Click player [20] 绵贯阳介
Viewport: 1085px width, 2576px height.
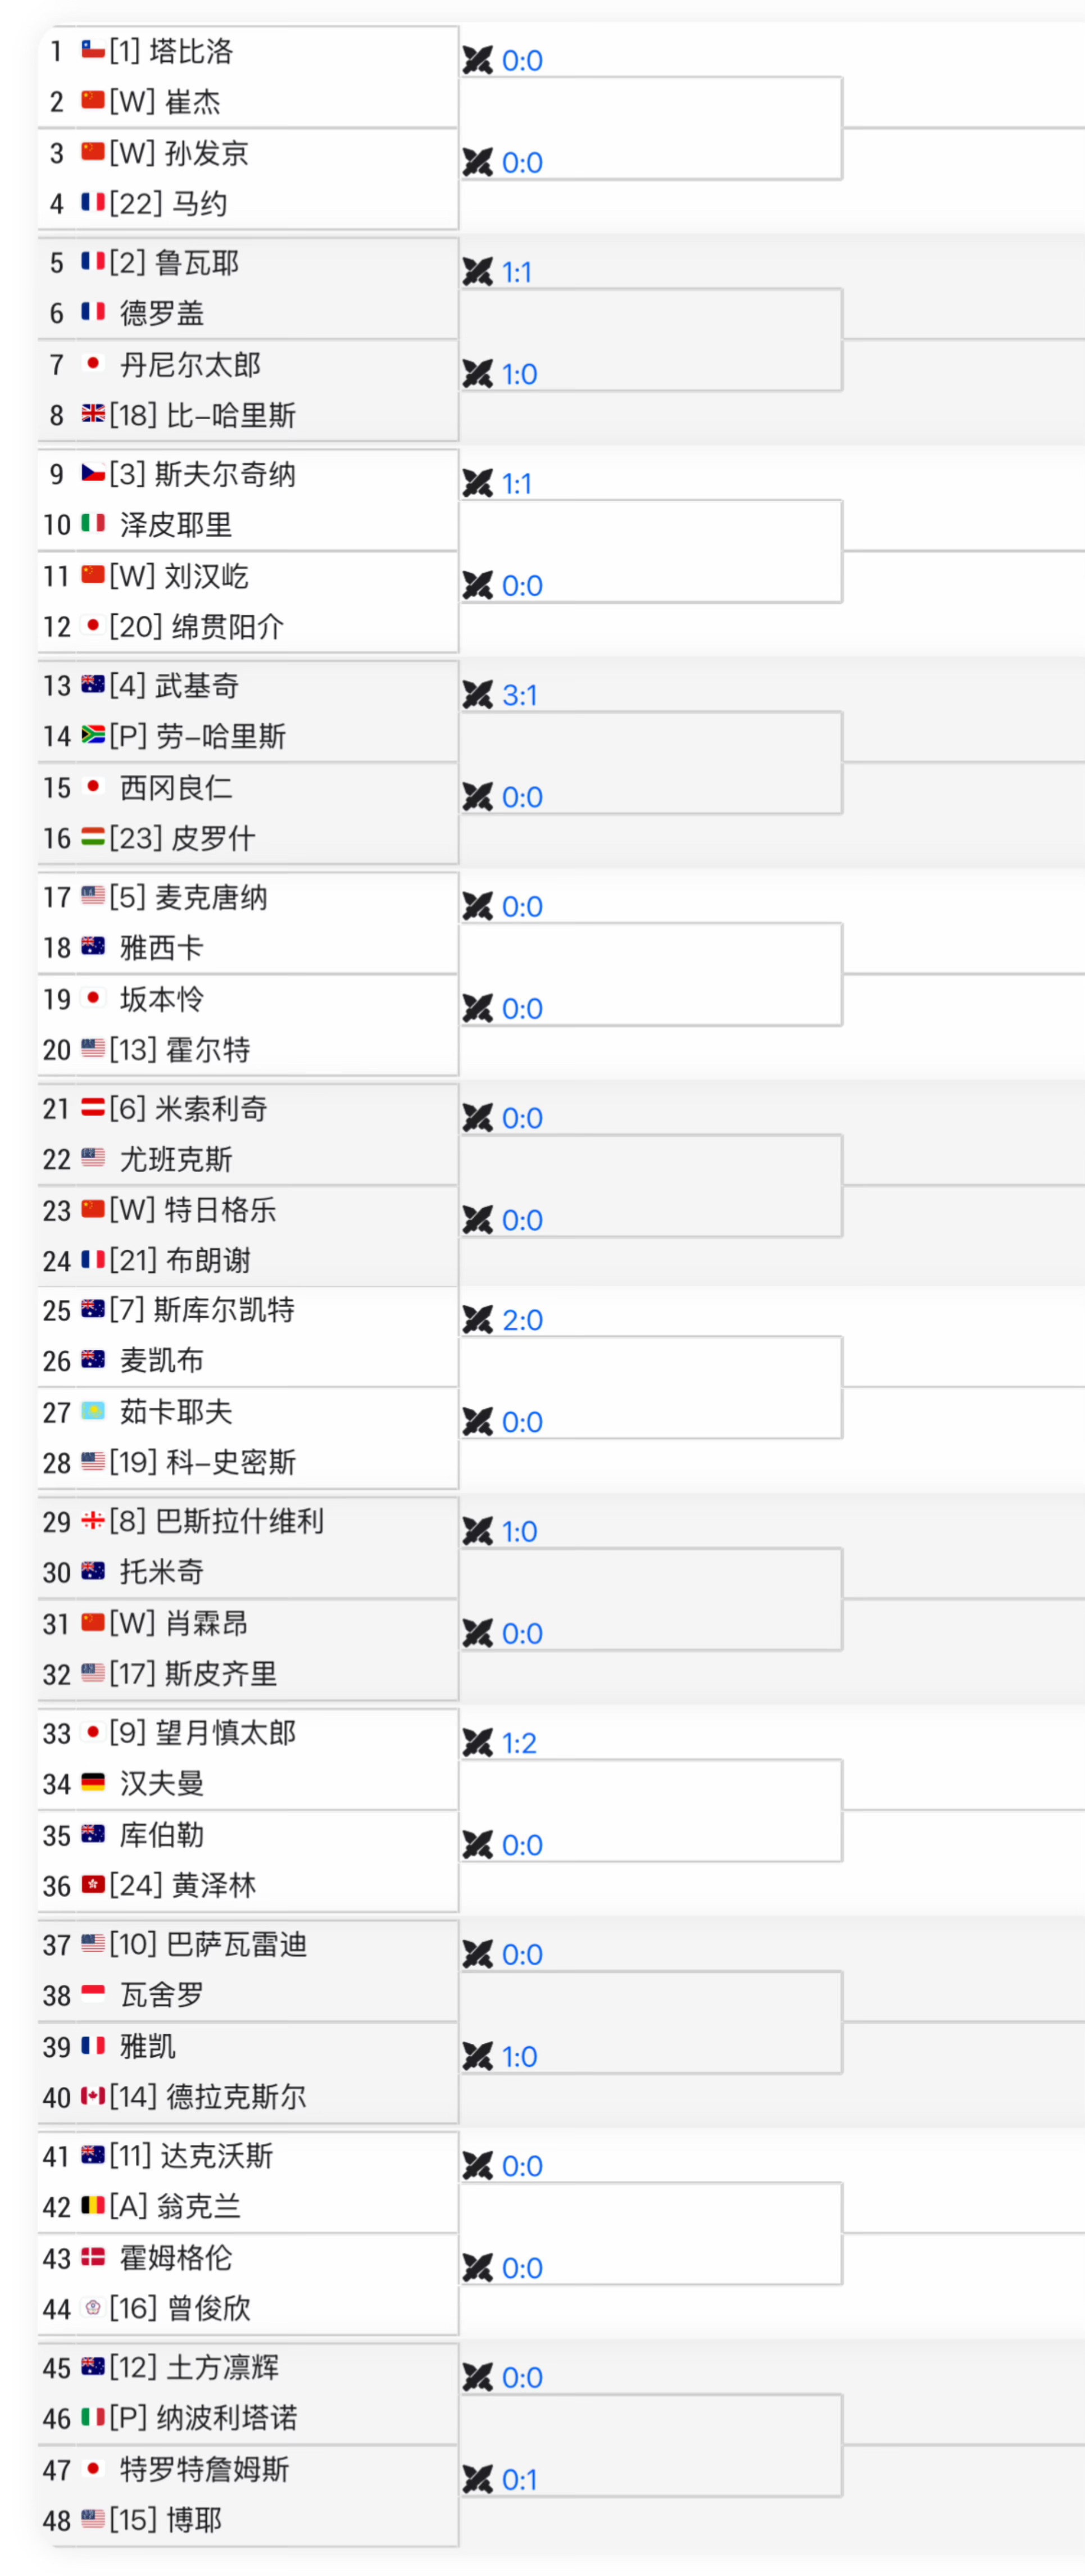[197, 626]
